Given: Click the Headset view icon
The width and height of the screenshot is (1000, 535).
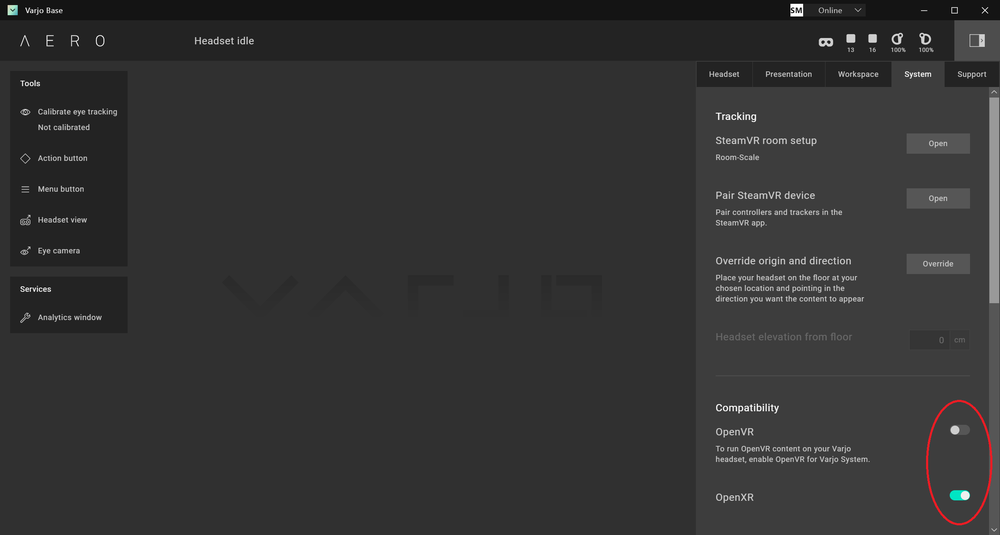Looking at the screenshot, I should pyautogui.click(x=26, y=221).
